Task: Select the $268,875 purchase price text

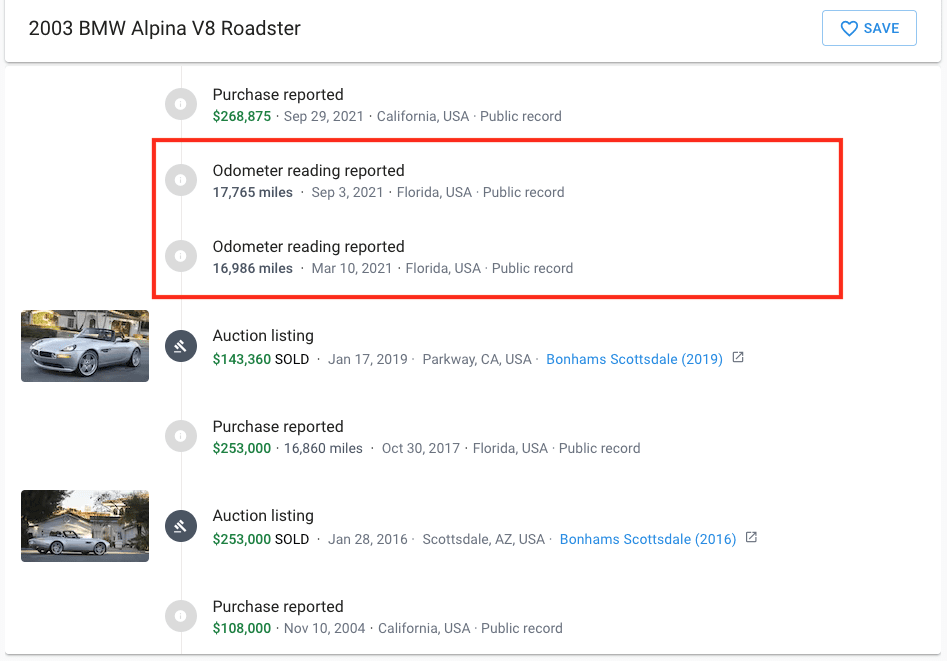Action: click(x=241, y=116)
